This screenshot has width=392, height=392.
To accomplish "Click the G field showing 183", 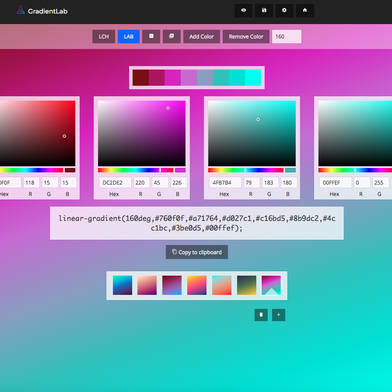I will coord(270,183).
